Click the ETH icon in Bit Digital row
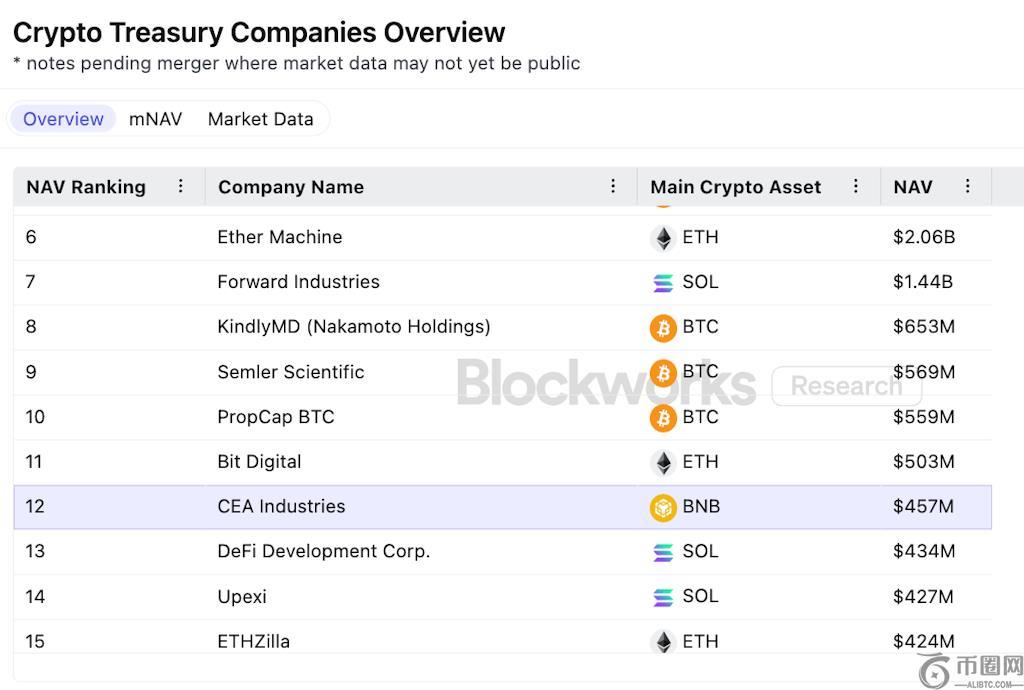 click(663, 462)
